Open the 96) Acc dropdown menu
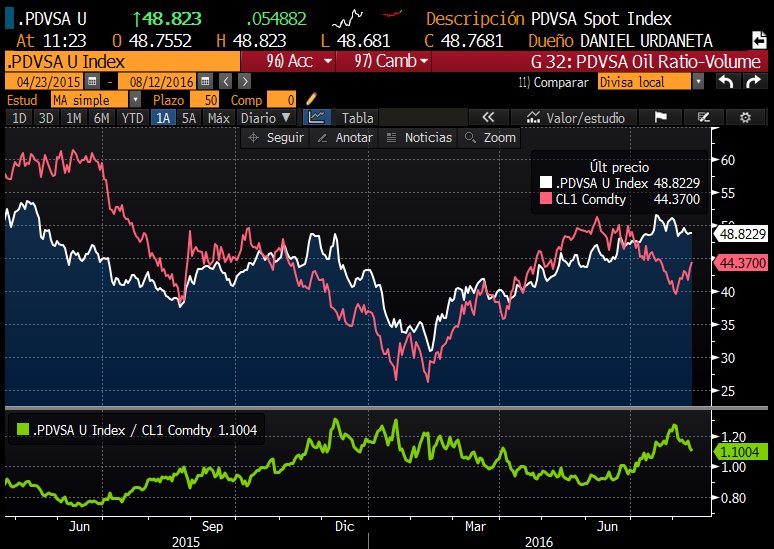Screen dimensions: 774x549 288,61
